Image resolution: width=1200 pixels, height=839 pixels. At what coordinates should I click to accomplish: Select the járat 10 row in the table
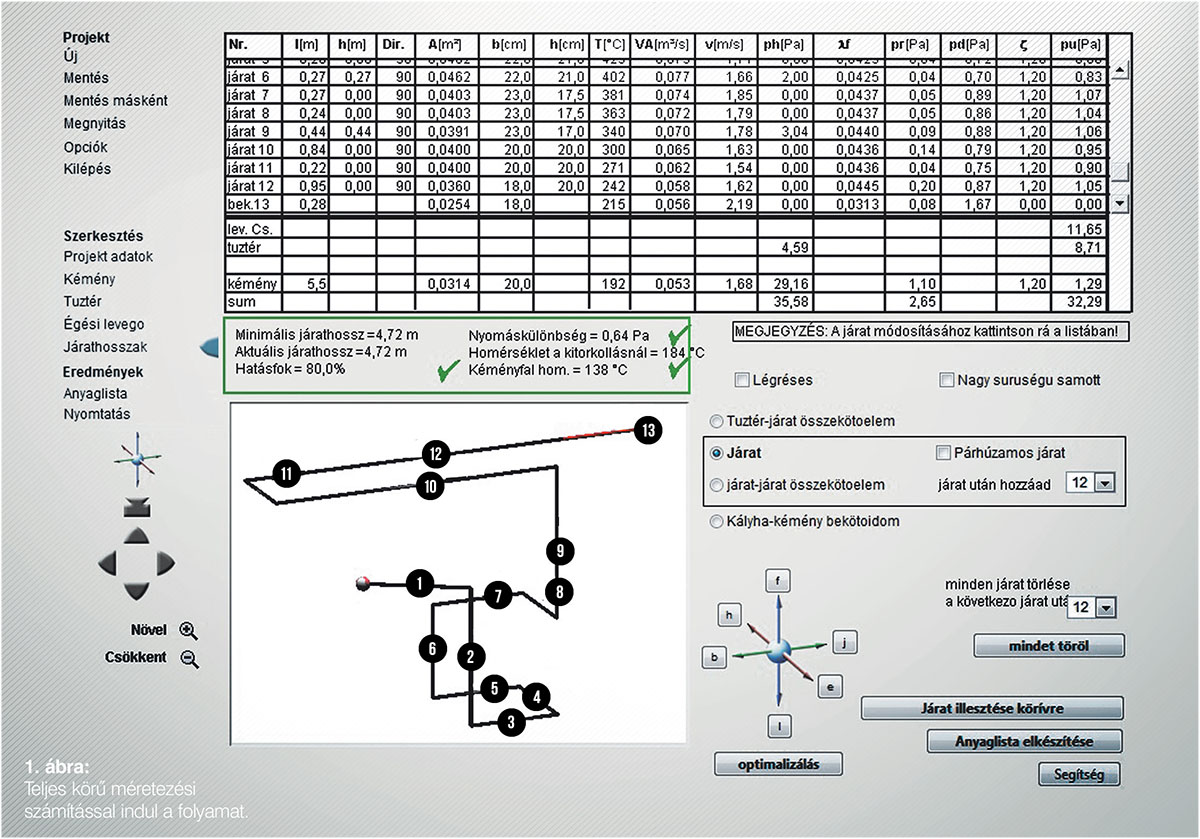(250, 148)
